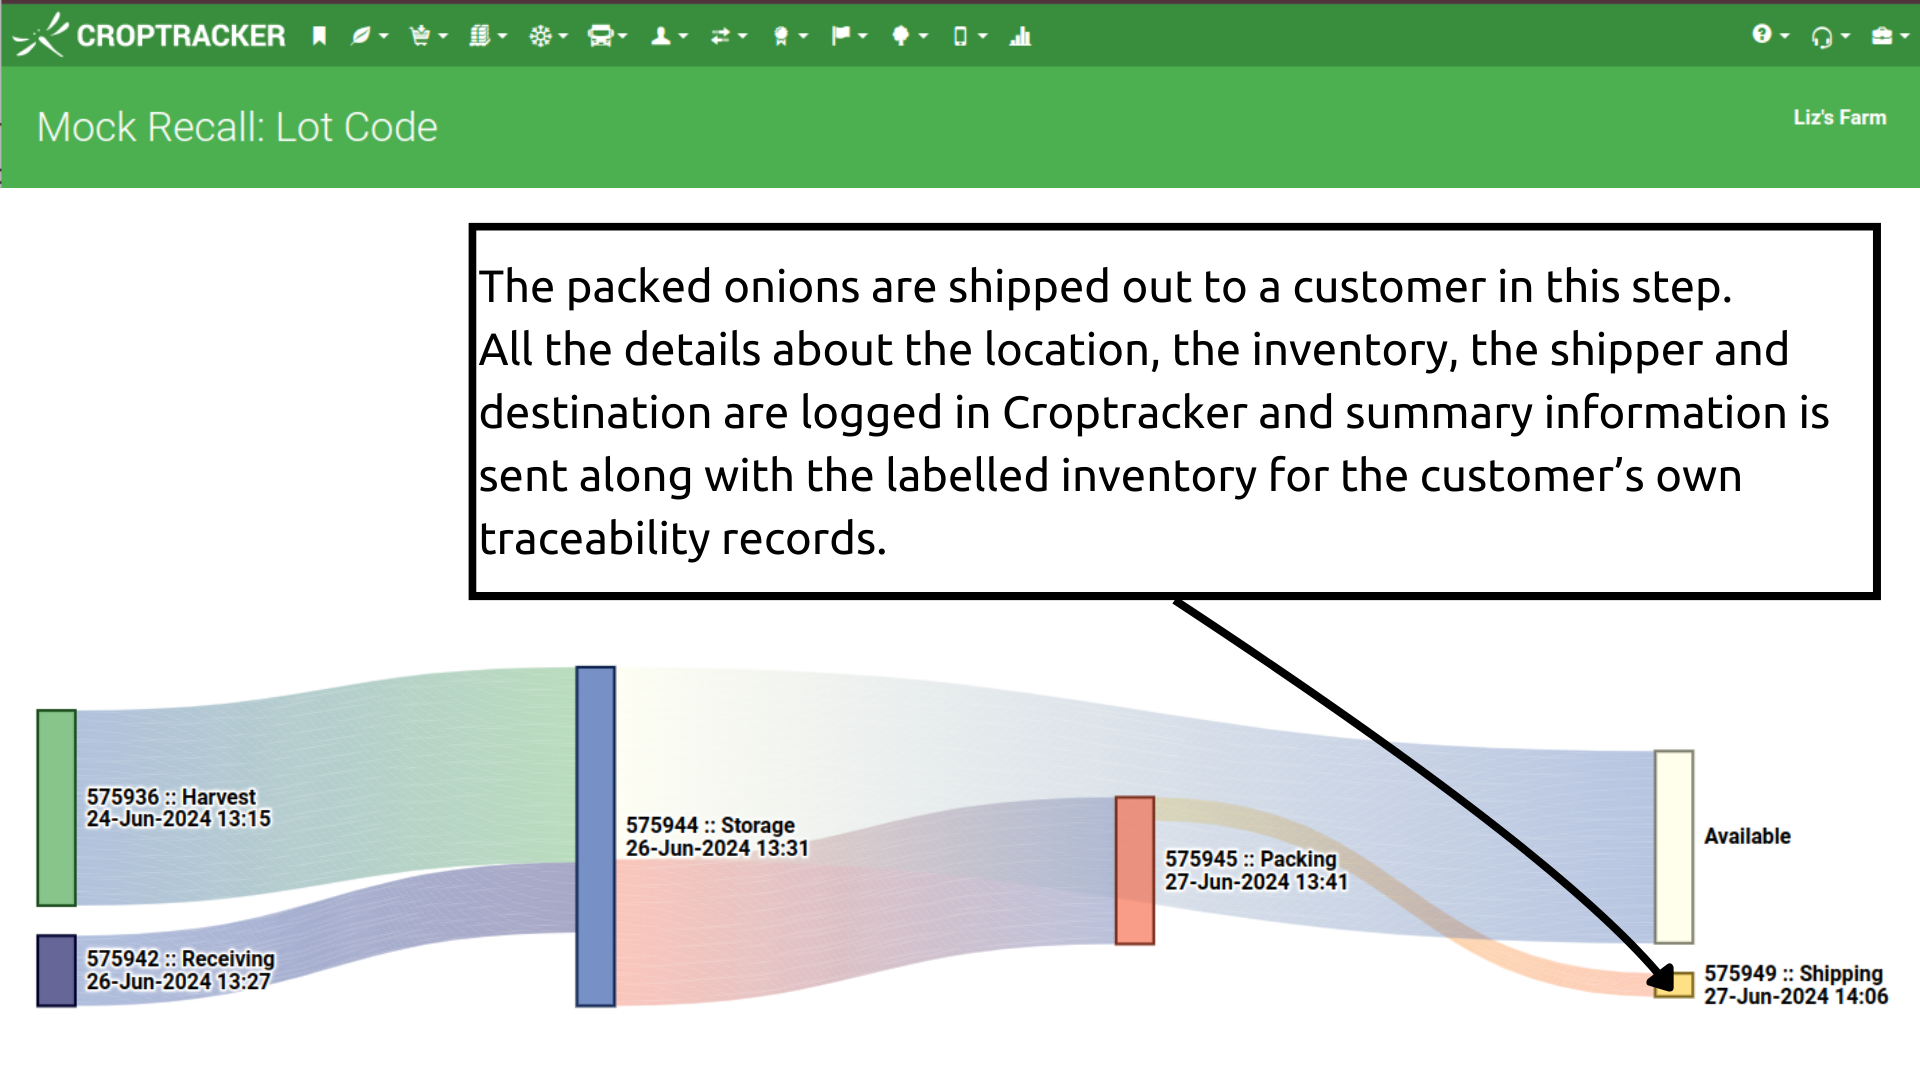Open the flag menu
The image size is (1920, 1080).
click(x=849, y=36)
